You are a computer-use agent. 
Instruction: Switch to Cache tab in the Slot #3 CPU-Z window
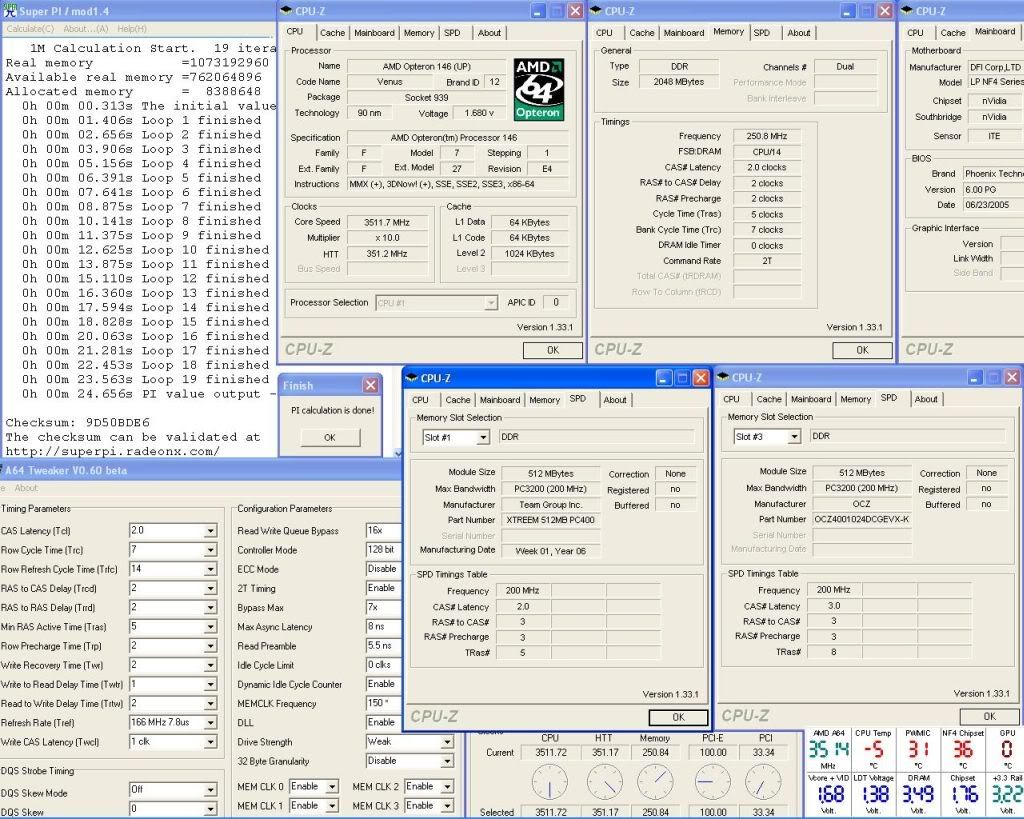[769, 399]
